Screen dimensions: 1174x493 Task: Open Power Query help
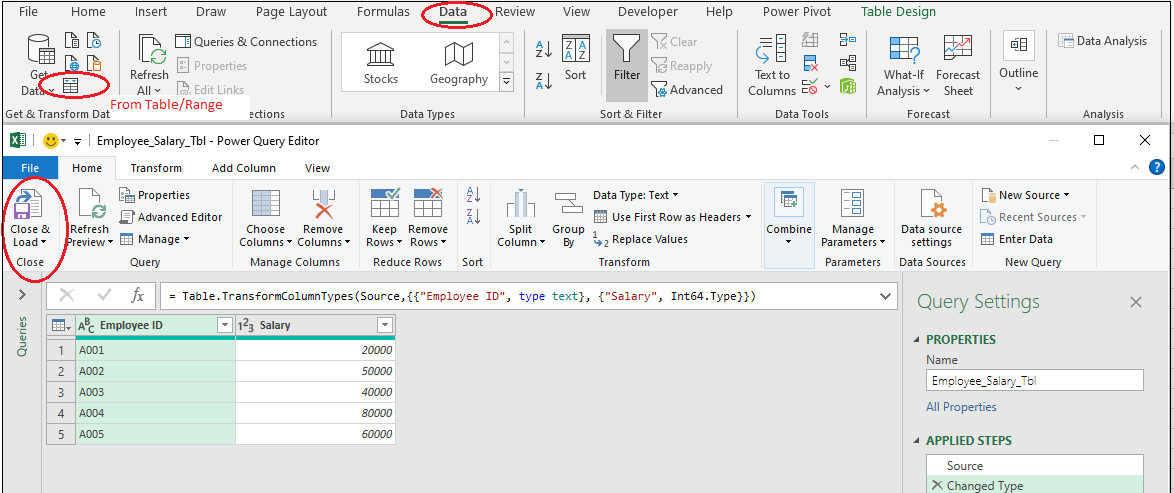[1157, 167]
